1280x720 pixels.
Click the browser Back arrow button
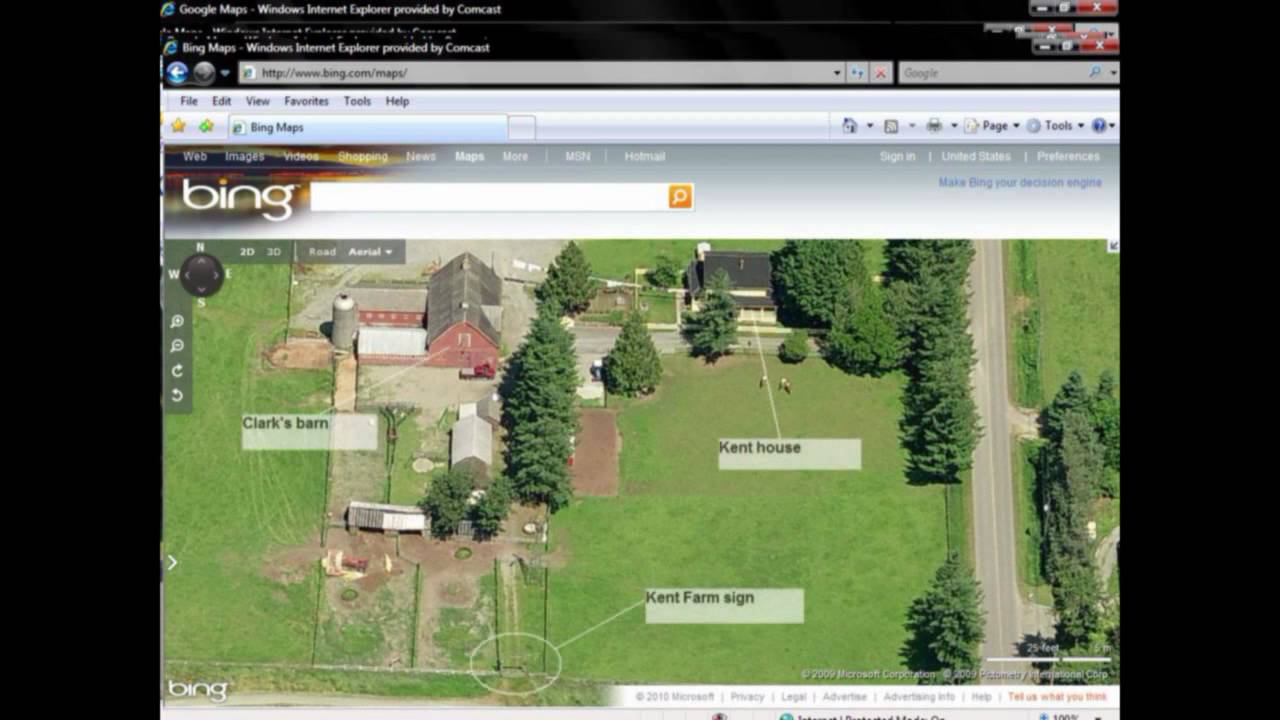coord(177,73)
